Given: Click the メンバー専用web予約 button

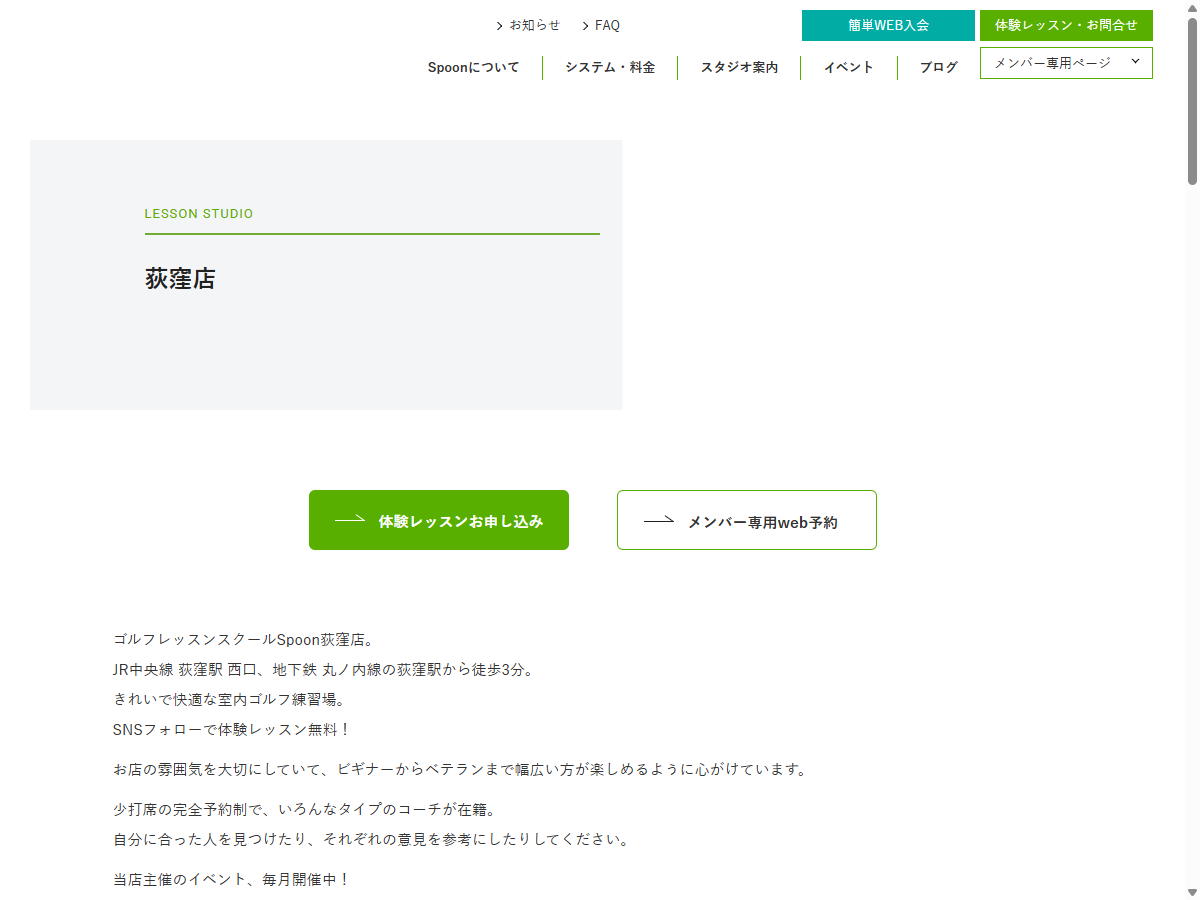Looking at the screenshot, I should pos(747,520).
